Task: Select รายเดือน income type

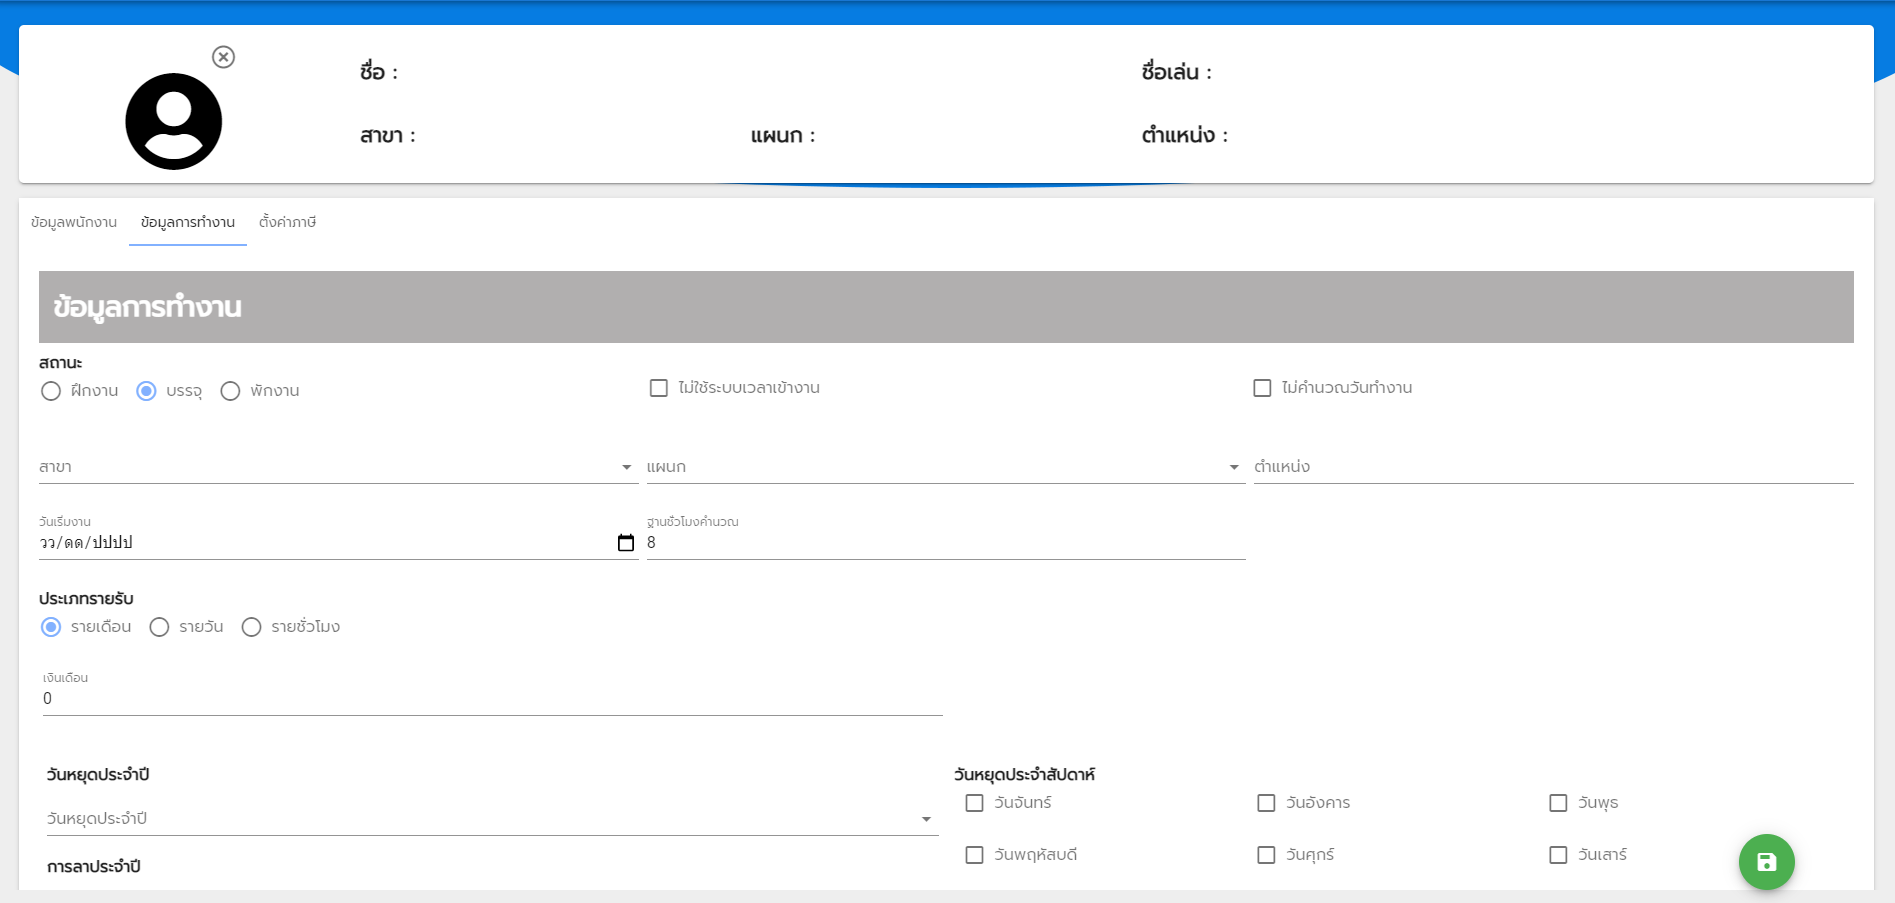Action: [x=51, y=627]
